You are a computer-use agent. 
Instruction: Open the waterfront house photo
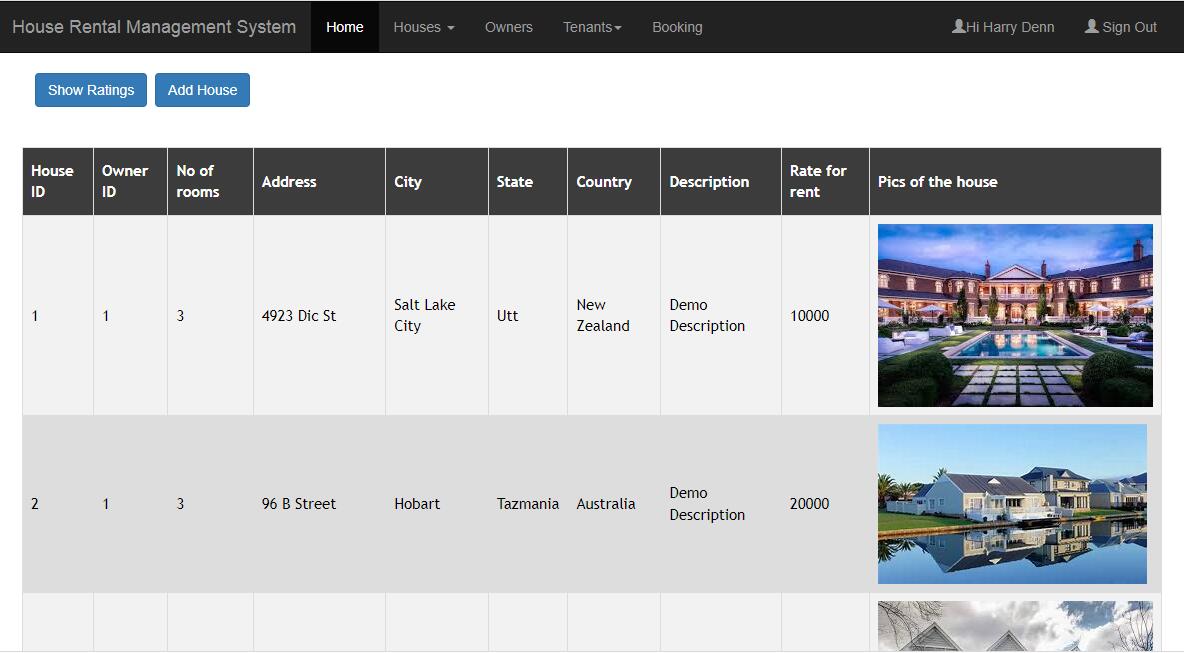pyautogui.click(x=1012, y=504)
